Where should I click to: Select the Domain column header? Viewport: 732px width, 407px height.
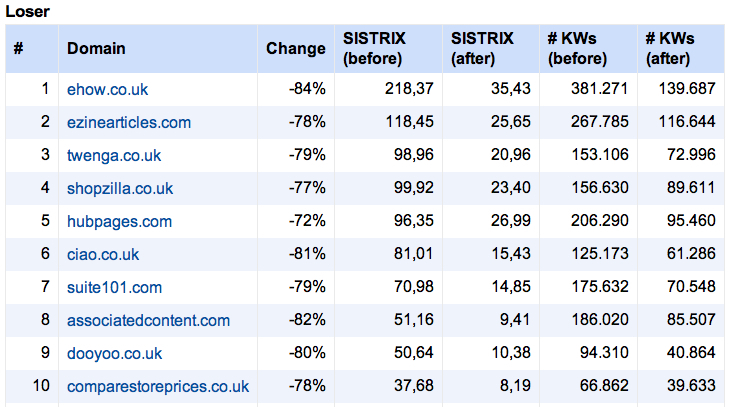pos(96,49)
